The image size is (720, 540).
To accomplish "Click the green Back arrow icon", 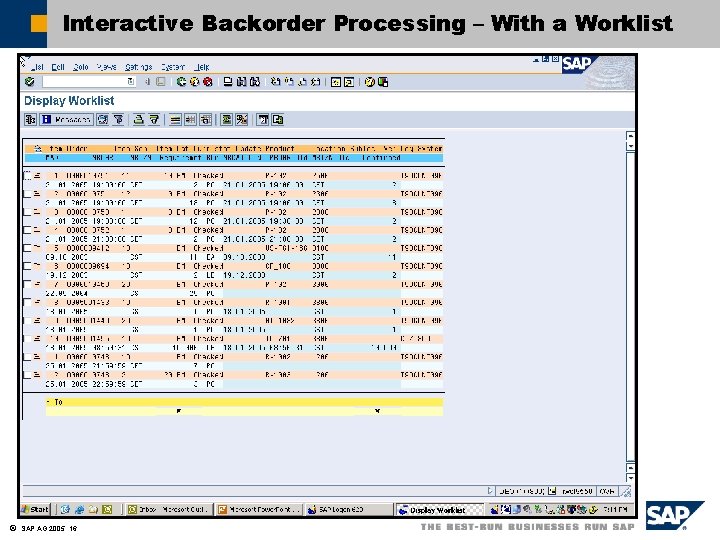I will (x=181, y=82).
